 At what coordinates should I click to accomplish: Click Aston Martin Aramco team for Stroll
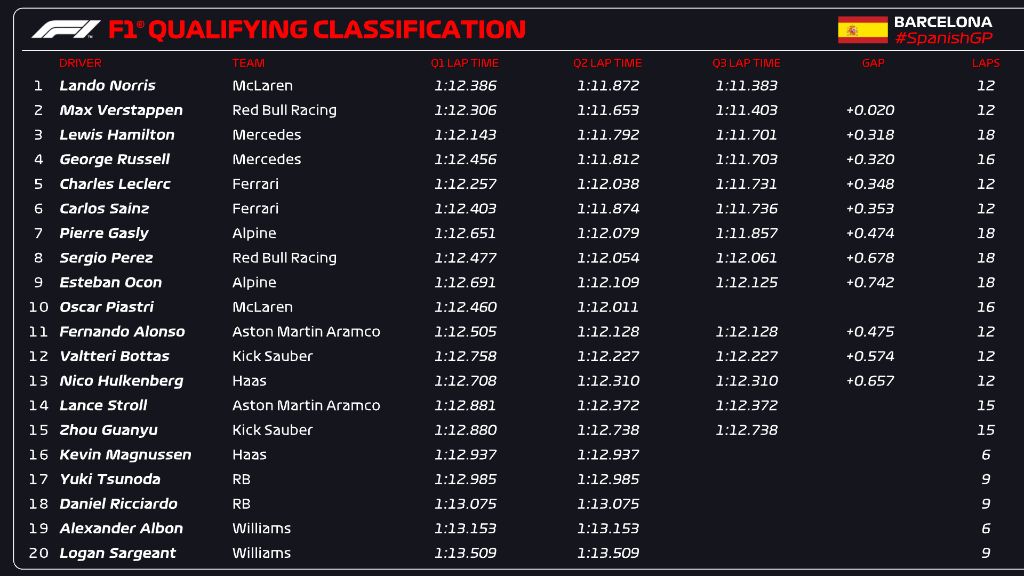coord(306,406)
